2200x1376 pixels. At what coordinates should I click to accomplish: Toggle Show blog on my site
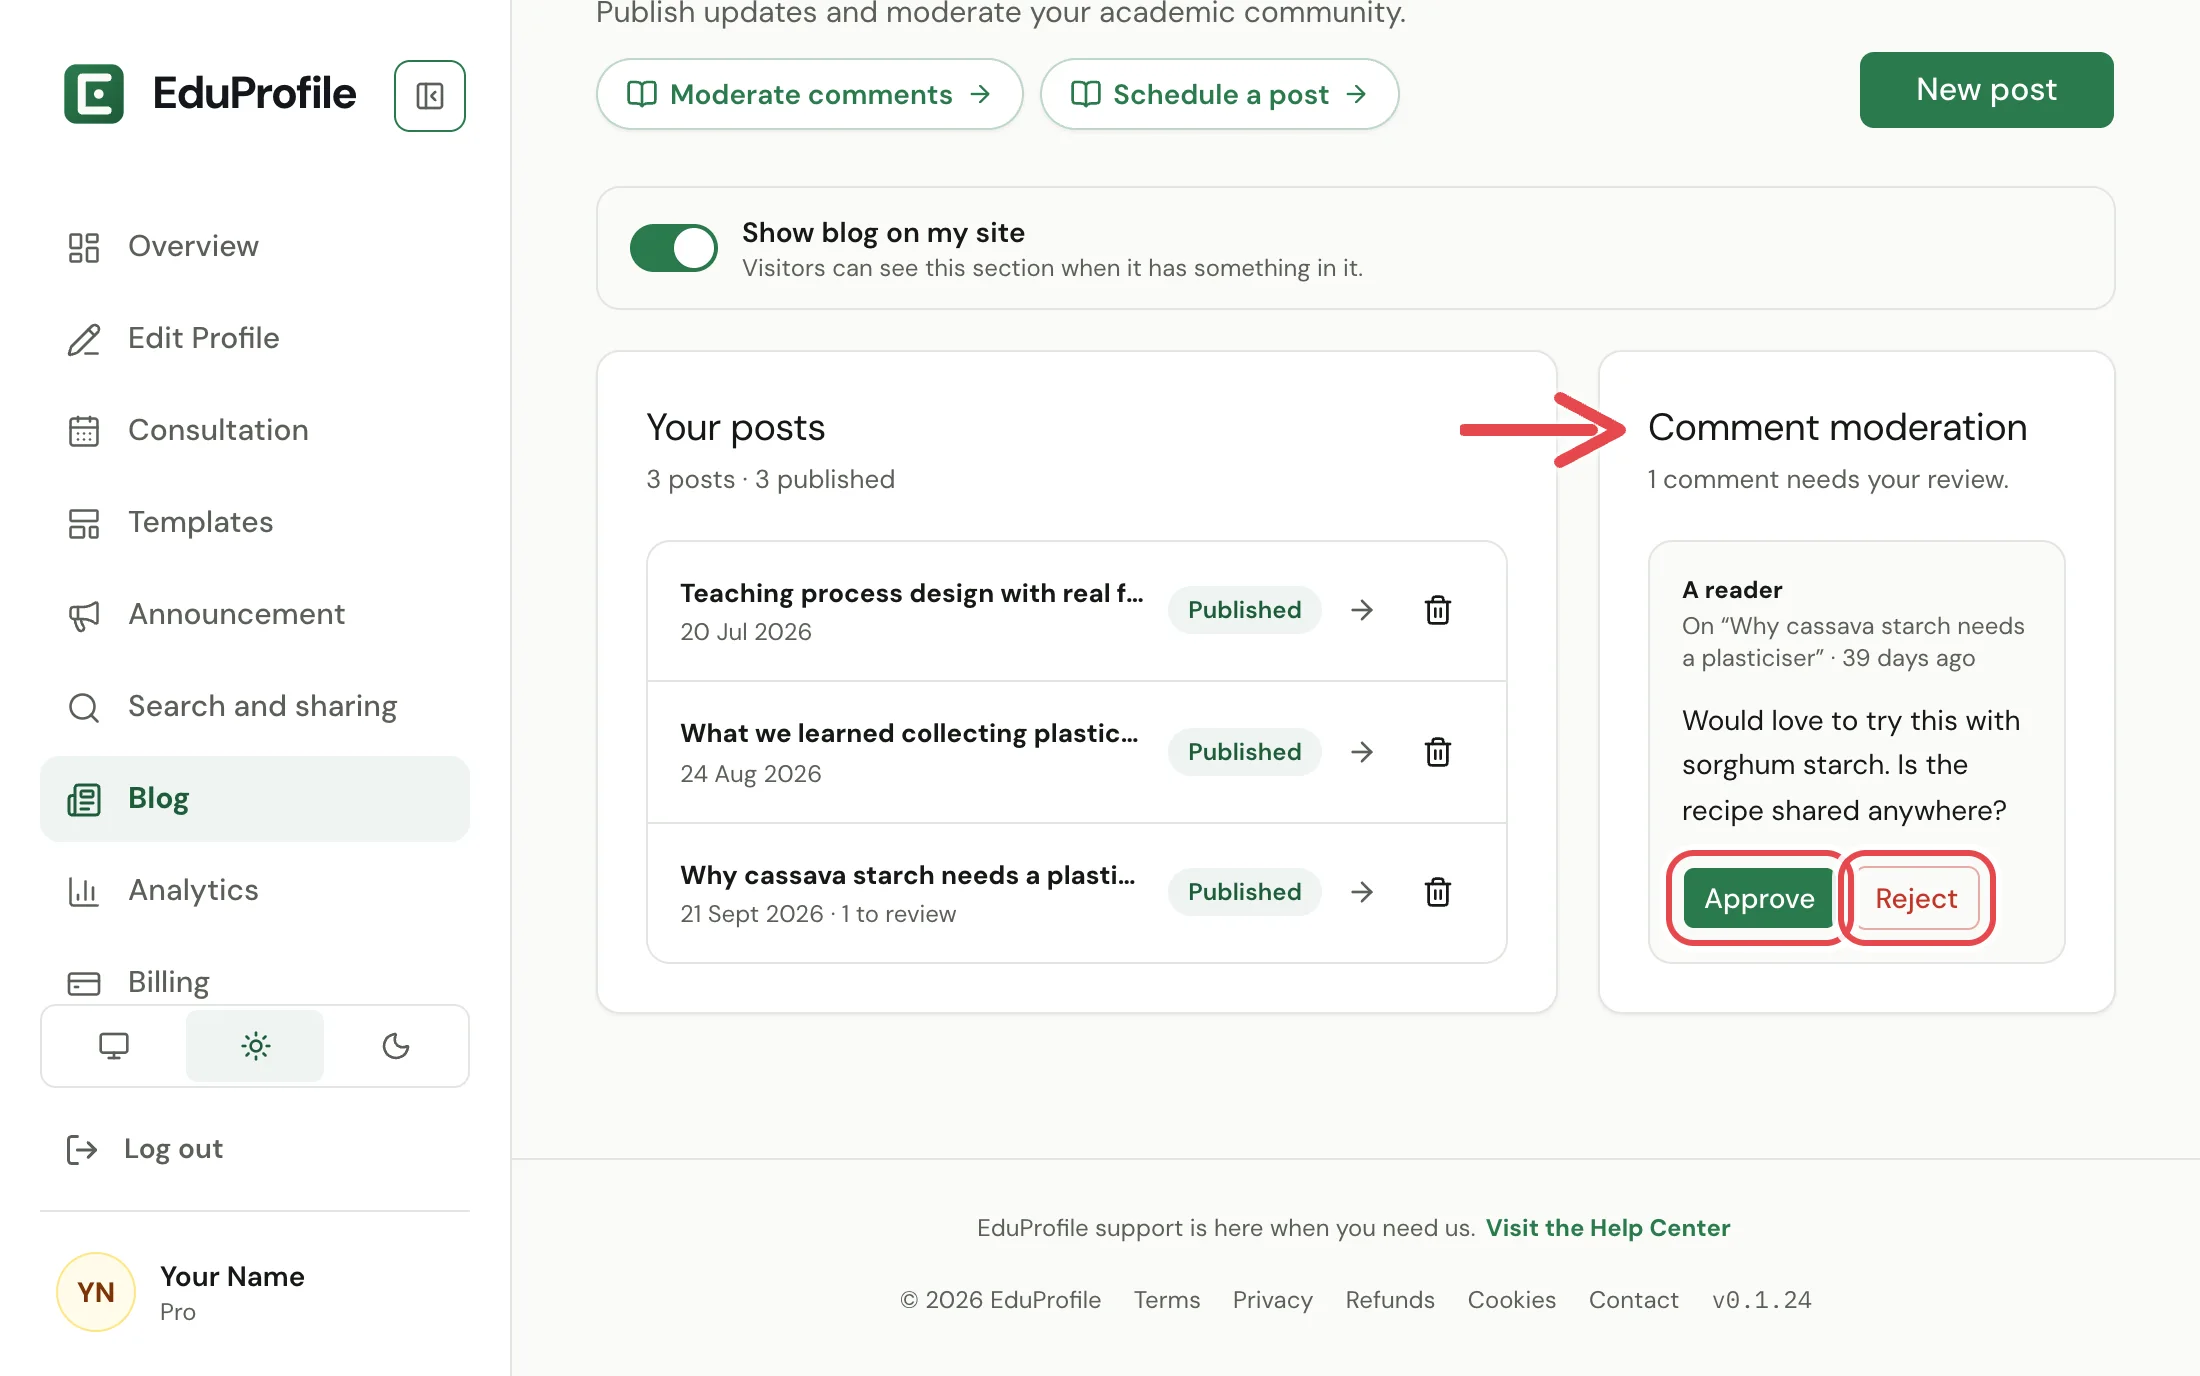click(x=674, y=248)
